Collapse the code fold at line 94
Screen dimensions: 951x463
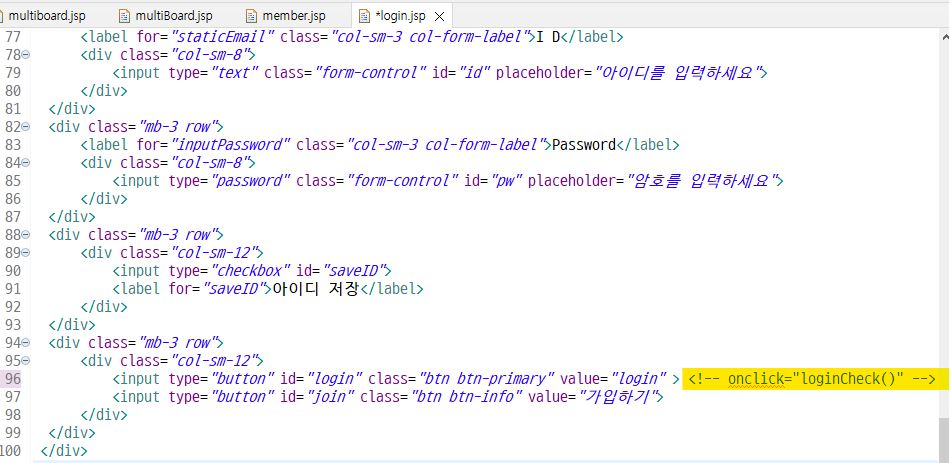coord(26,343)
